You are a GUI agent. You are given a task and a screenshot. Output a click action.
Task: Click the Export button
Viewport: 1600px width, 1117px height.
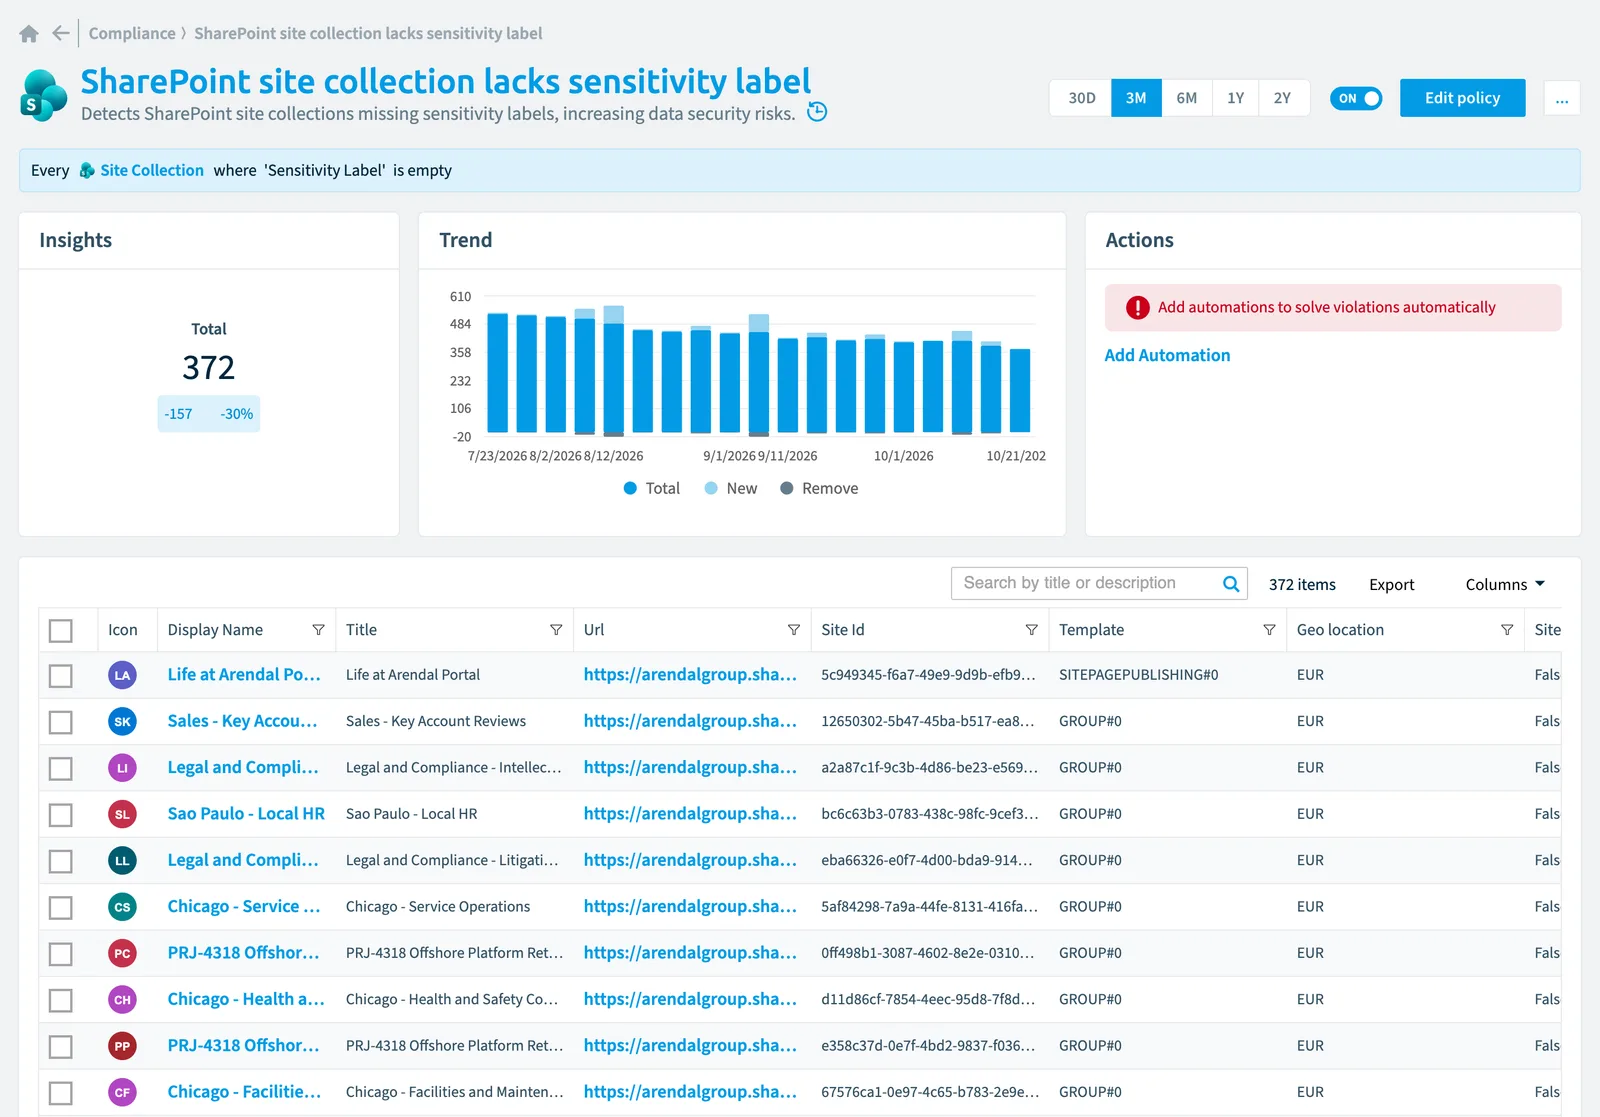point(1391,585)
